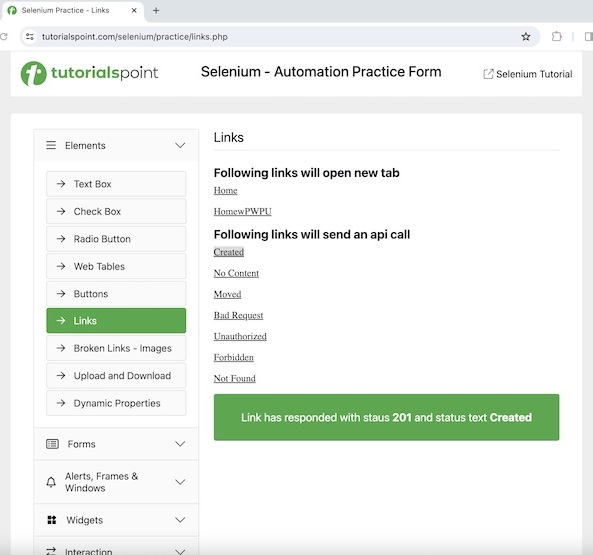Click the Not Found link
This screenshot has width=593, height=555.
point(234,378)
